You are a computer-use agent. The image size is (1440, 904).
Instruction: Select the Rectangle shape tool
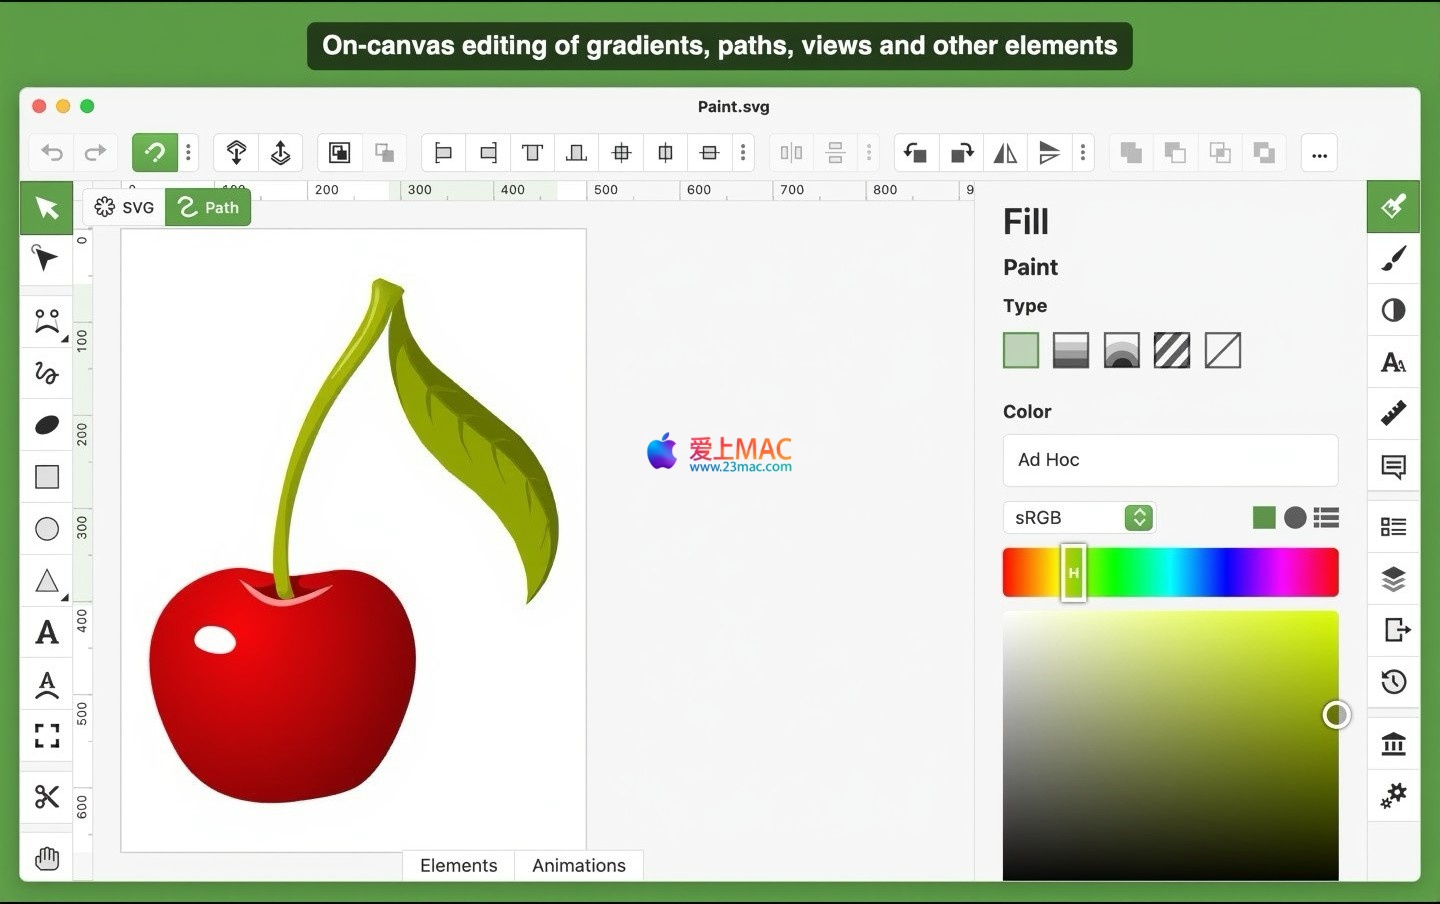[x=46, y=477]
